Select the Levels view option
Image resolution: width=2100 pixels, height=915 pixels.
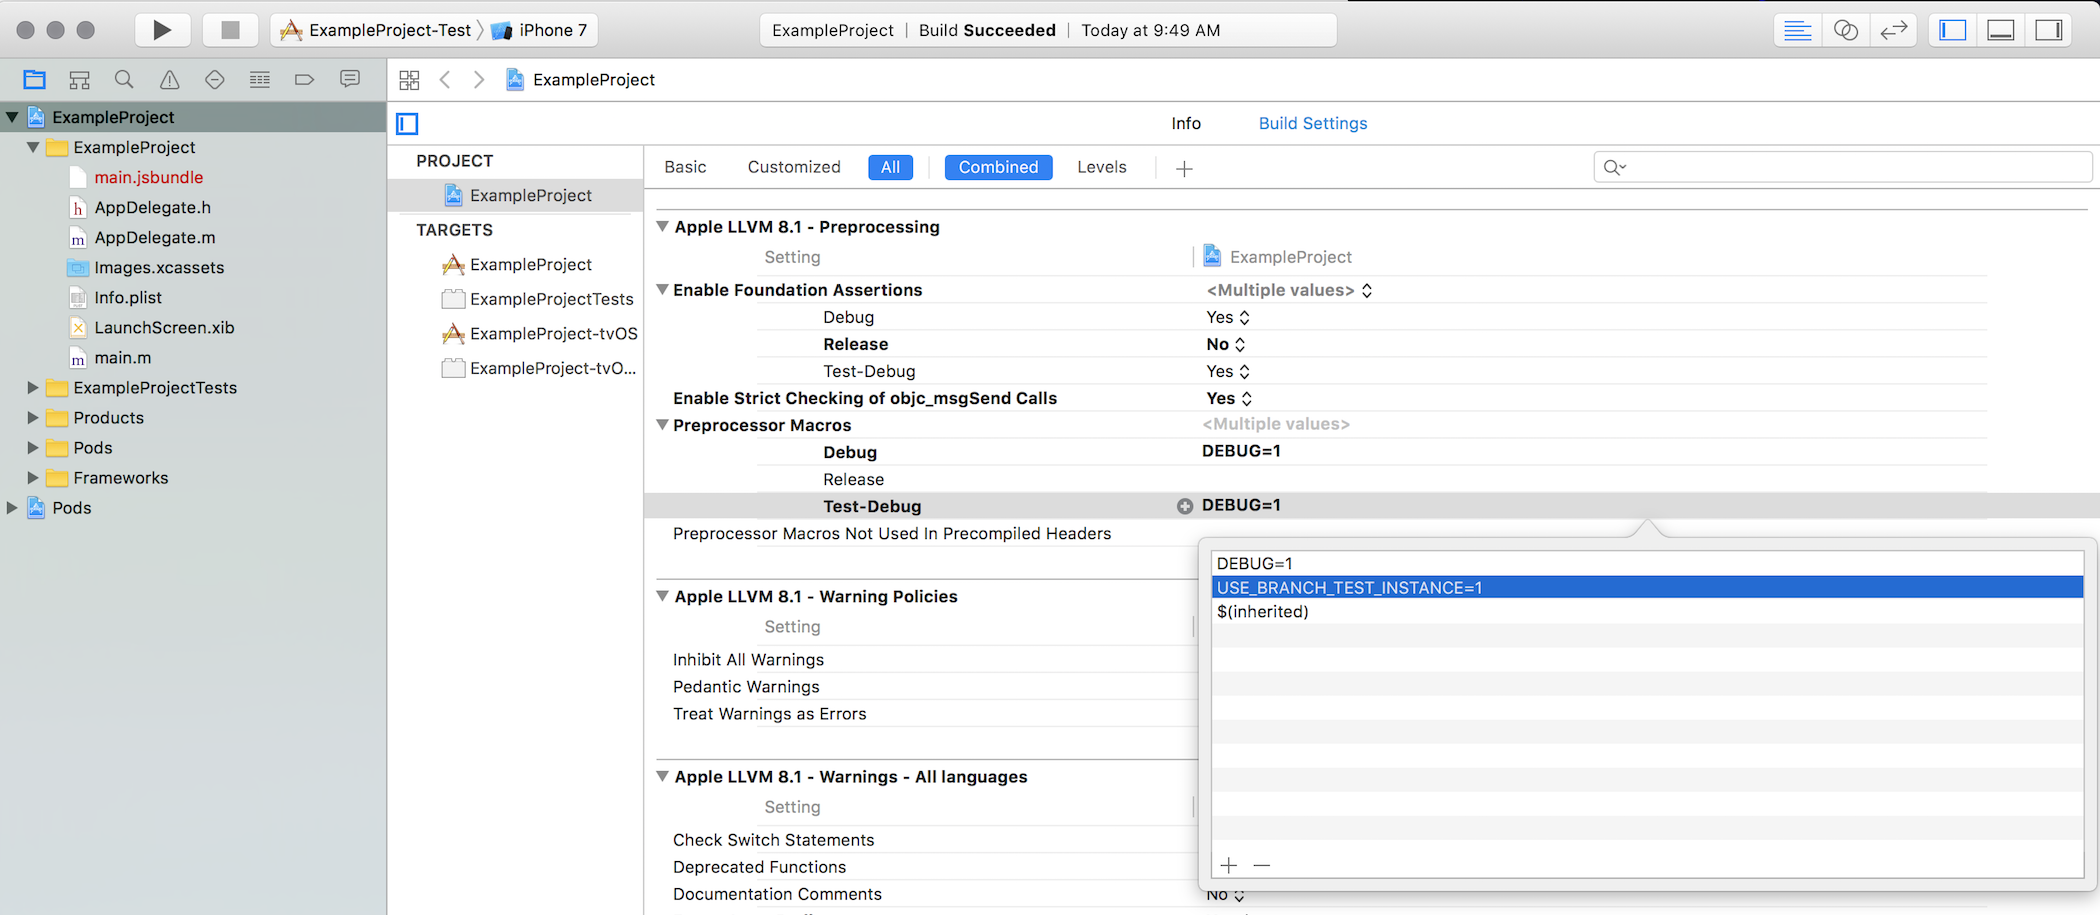tap(1101, 167)
